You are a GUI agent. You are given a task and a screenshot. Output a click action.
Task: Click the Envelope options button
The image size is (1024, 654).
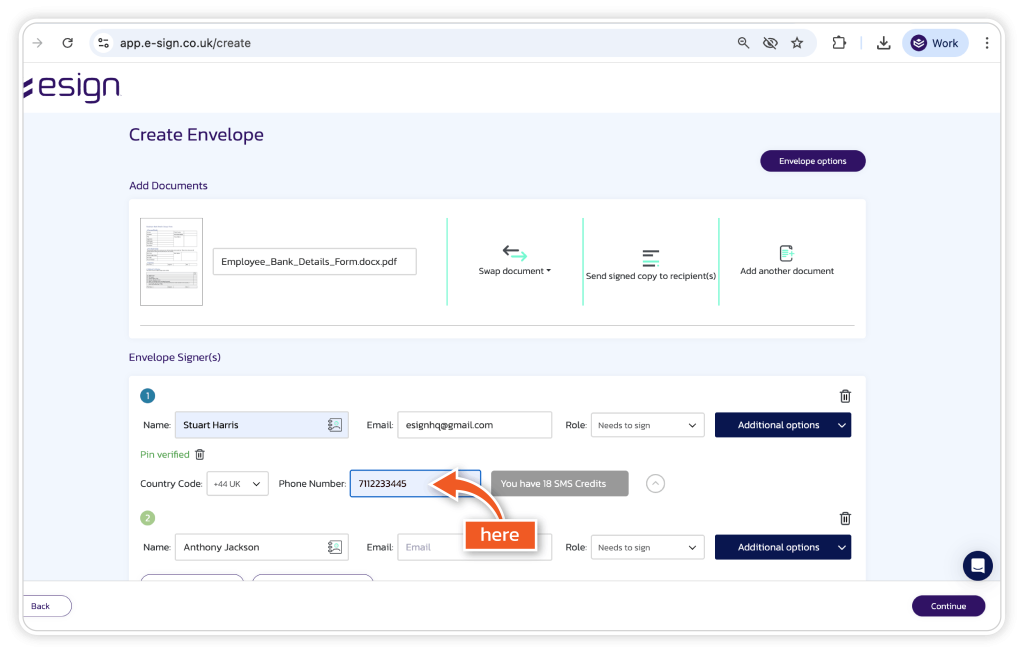coord(812,161)
